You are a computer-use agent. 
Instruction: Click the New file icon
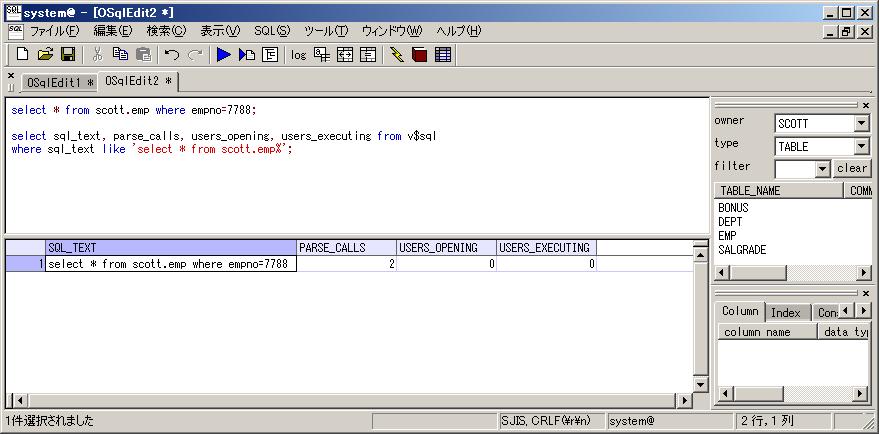point(22,55)
